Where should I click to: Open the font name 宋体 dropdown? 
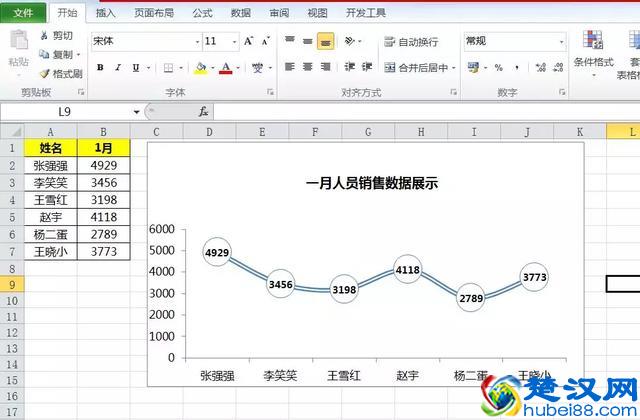[198, 42]
